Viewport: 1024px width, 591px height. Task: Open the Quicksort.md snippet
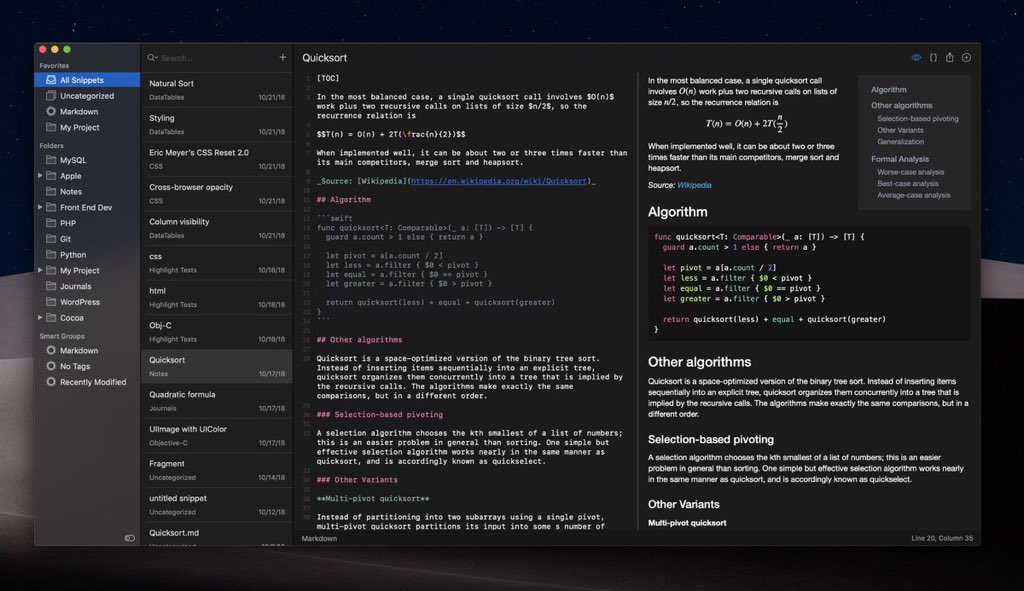click(217, 535)
